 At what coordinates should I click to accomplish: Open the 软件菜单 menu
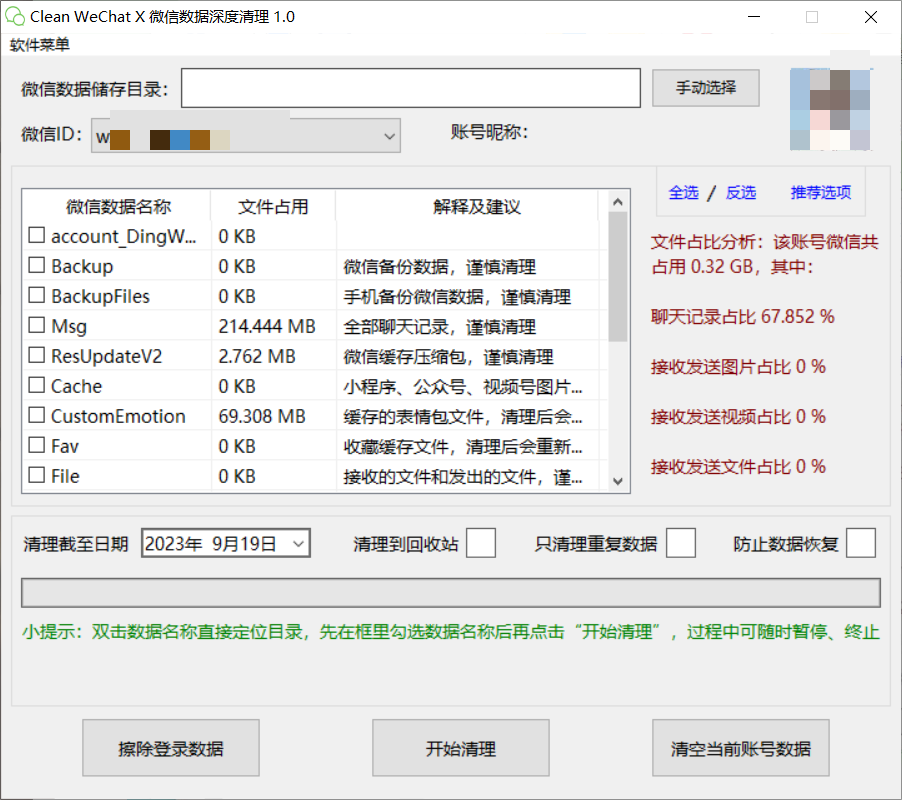coord(40,44)
